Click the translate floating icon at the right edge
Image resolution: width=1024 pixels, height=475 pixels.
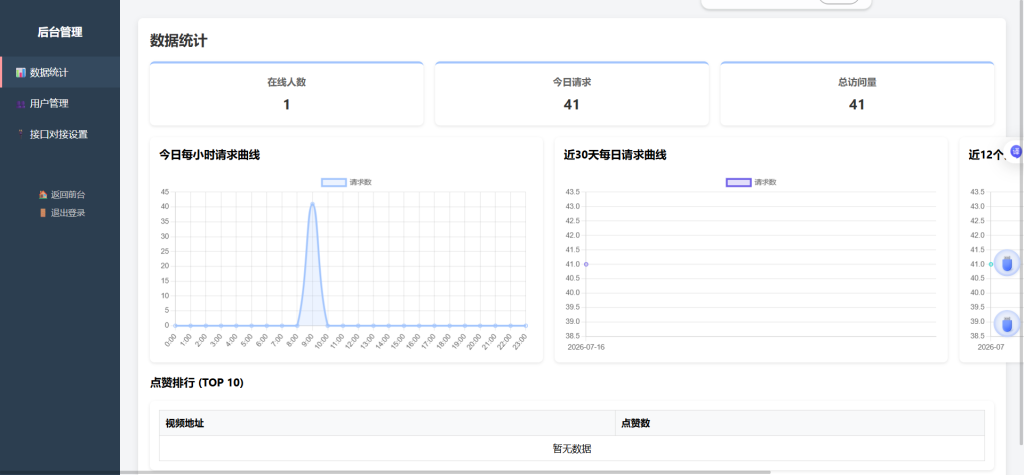pyautogui.click(x=1016, y=151)
